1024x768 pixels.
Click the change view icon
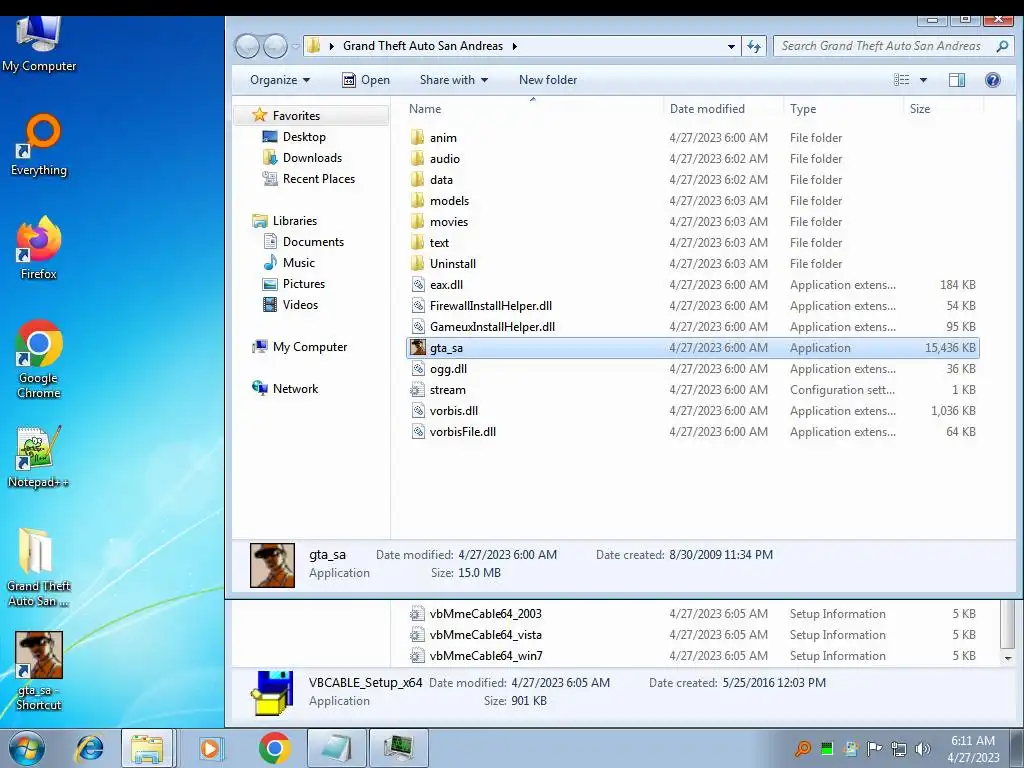point(901,80)
